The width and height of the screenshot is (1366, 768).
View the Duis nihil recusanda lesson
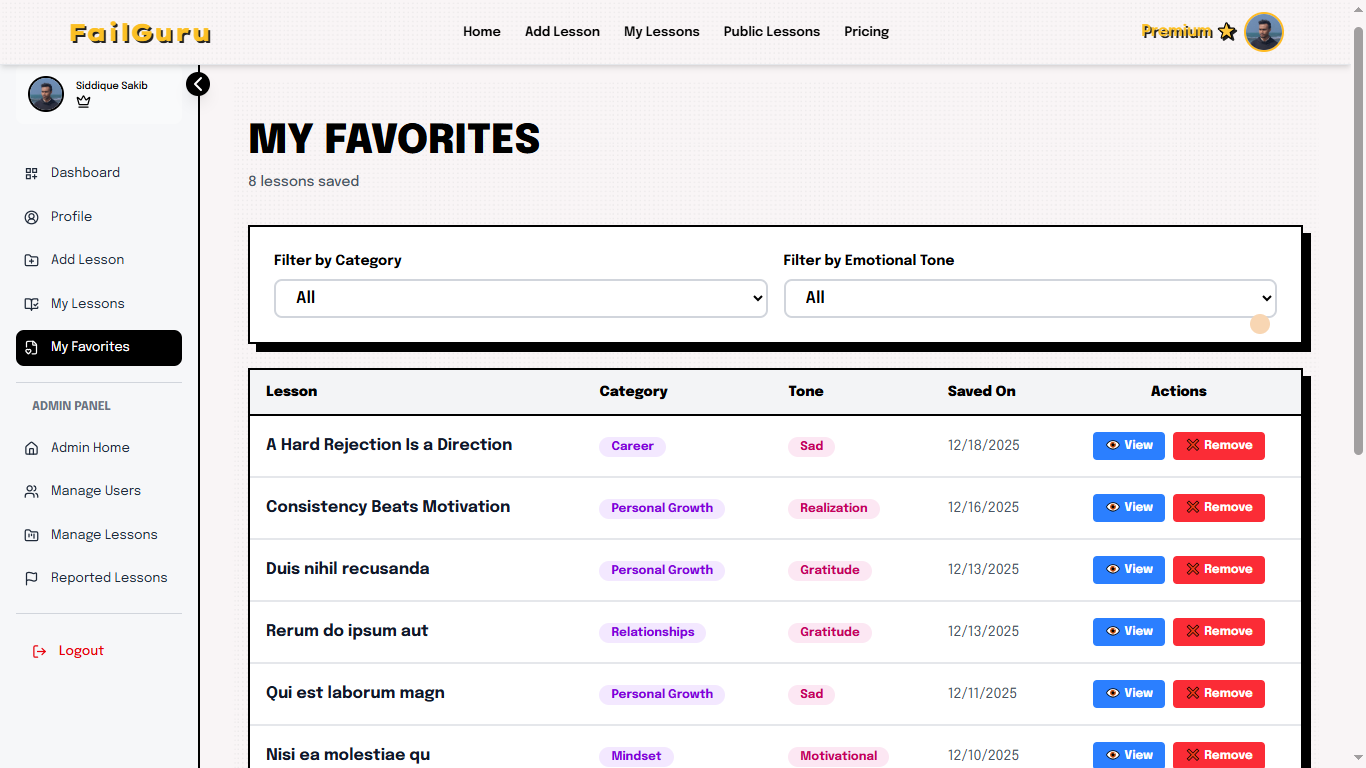1129,570
